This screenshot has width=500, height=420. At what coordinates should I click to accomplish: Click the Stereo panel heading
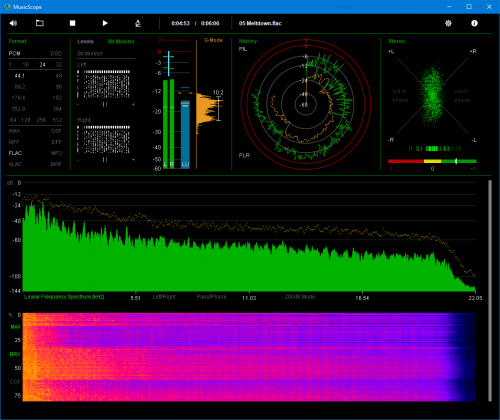[x=397, y=41]
